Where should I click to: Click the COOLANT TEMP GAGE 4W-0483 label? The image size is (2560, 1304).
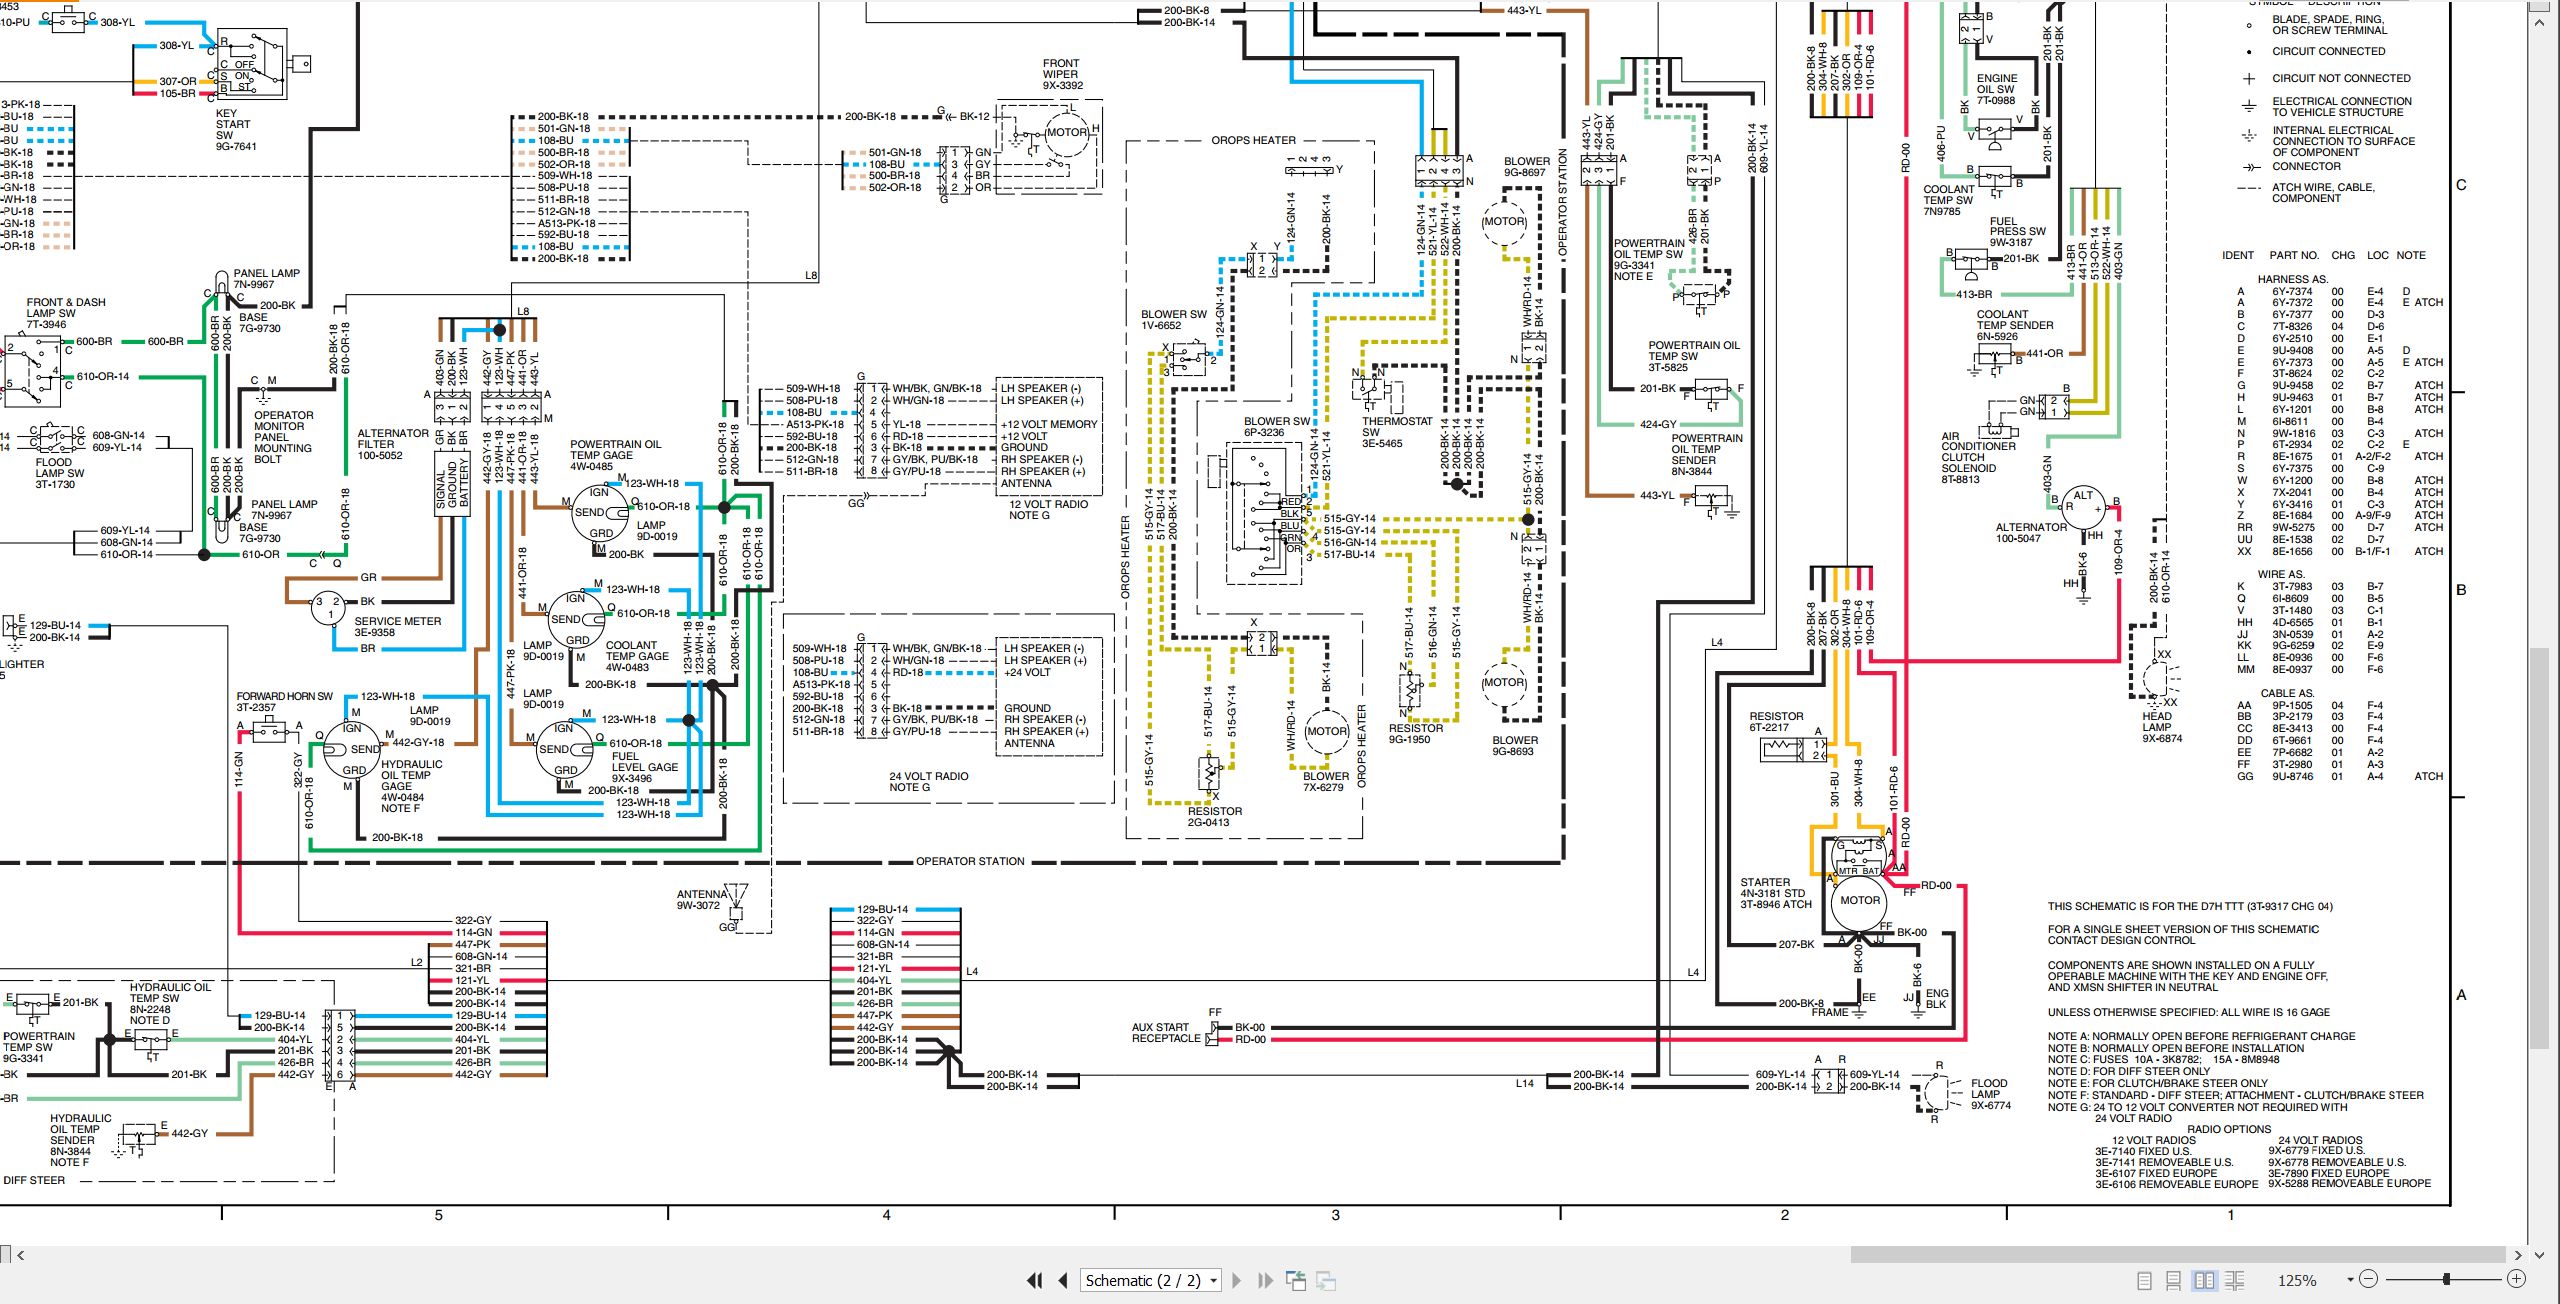click(637, 656)
